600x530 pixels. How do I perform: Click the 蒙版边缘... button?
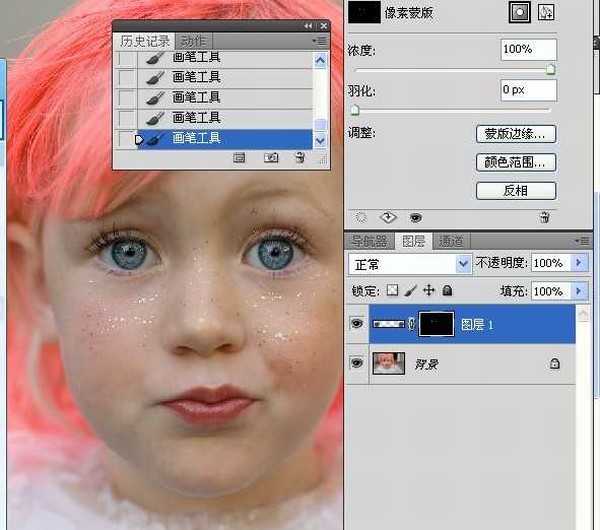(x=515, y=134)
